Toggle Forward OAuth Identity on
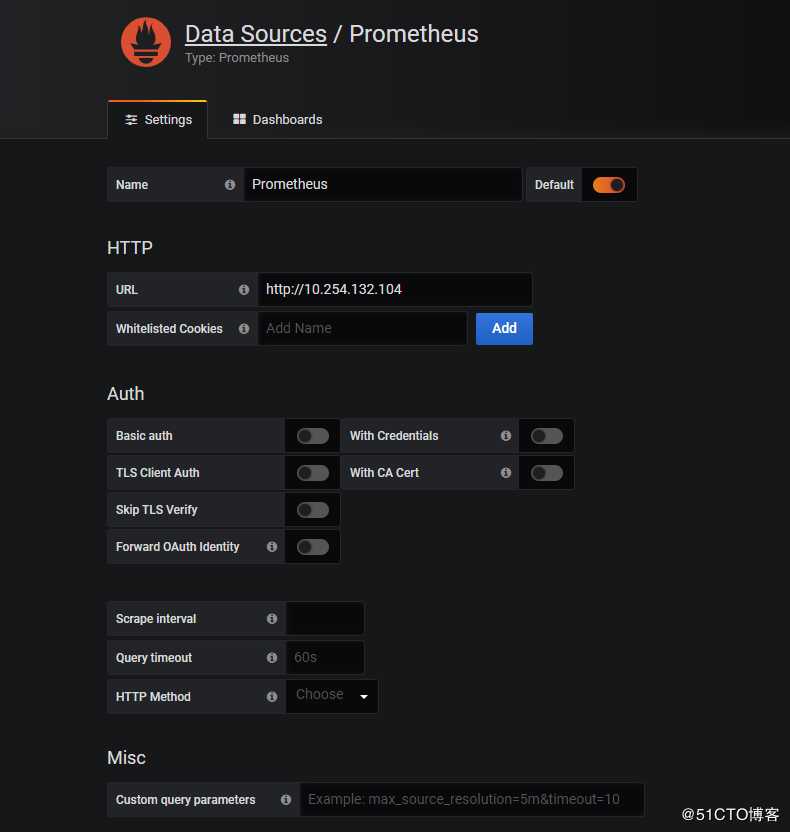The image size is (790, 832). point(313,547)
